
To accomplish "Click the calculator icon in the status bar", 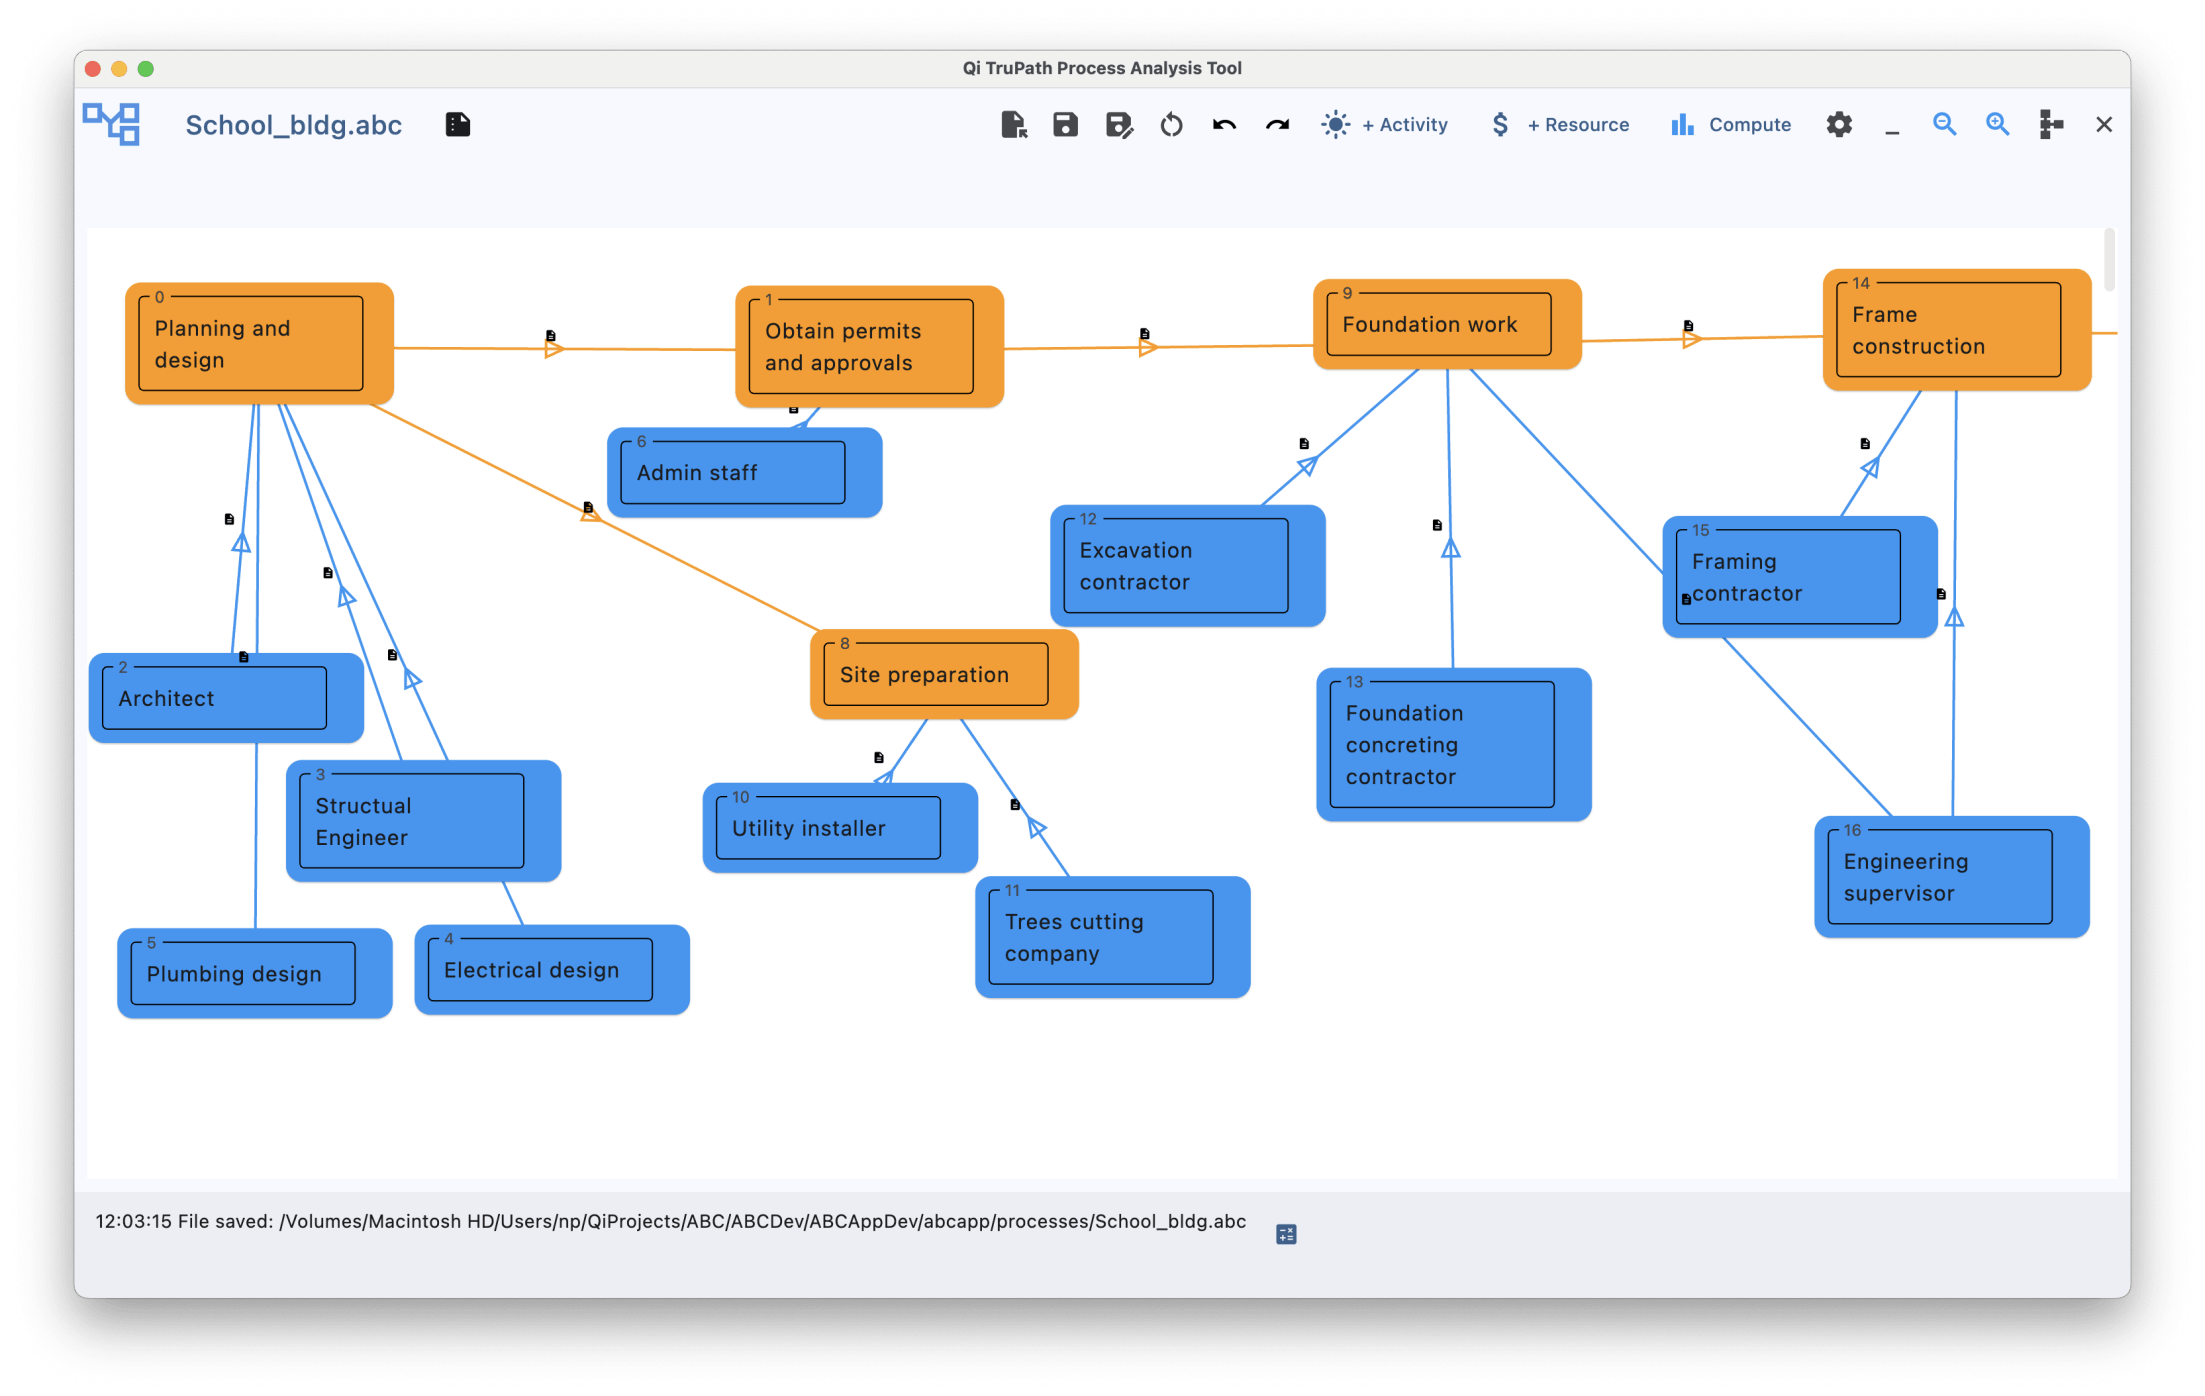I will coord(1286,1234).
